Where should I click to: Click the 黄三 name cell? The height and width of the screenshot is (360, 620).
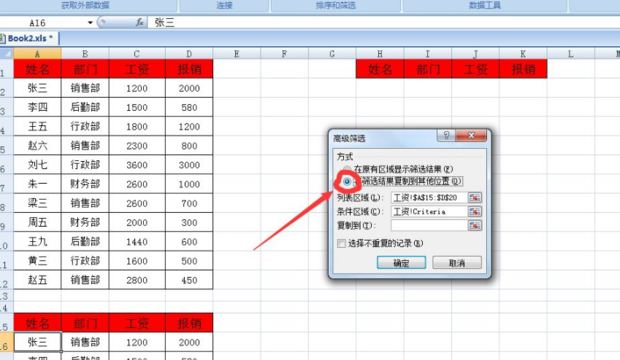tap(38, 261)
